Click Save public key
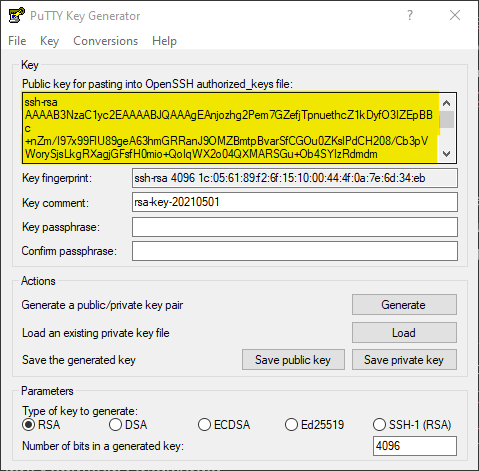The width and height of the screenshot is (479, 471). pyautogui.click(x=293, y=360)
